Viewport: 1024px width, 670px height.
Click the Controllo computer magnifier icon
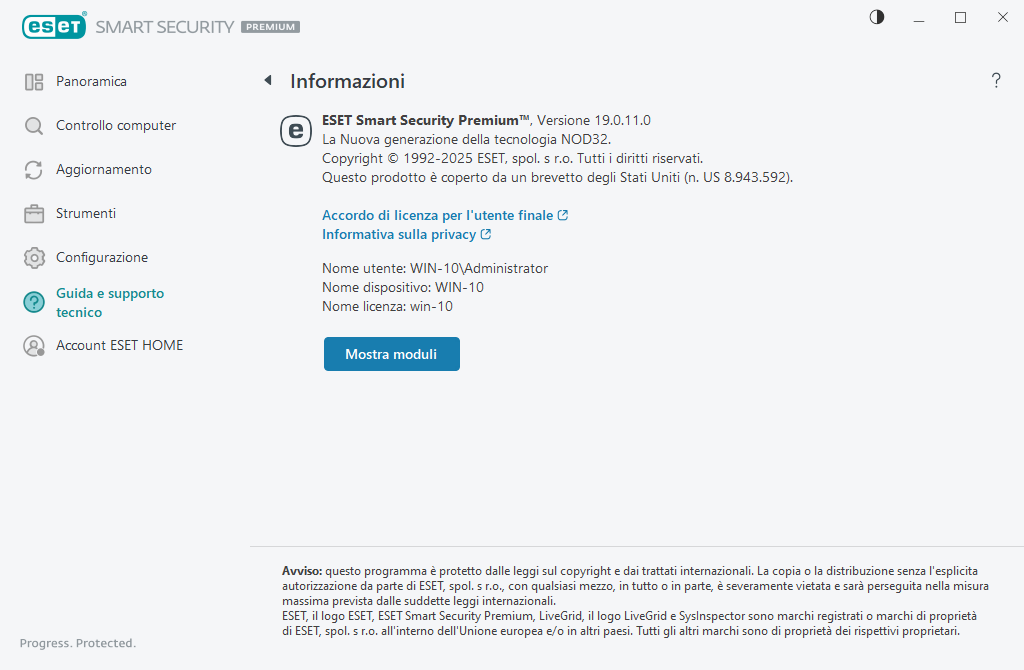click(x=34, y=126)
